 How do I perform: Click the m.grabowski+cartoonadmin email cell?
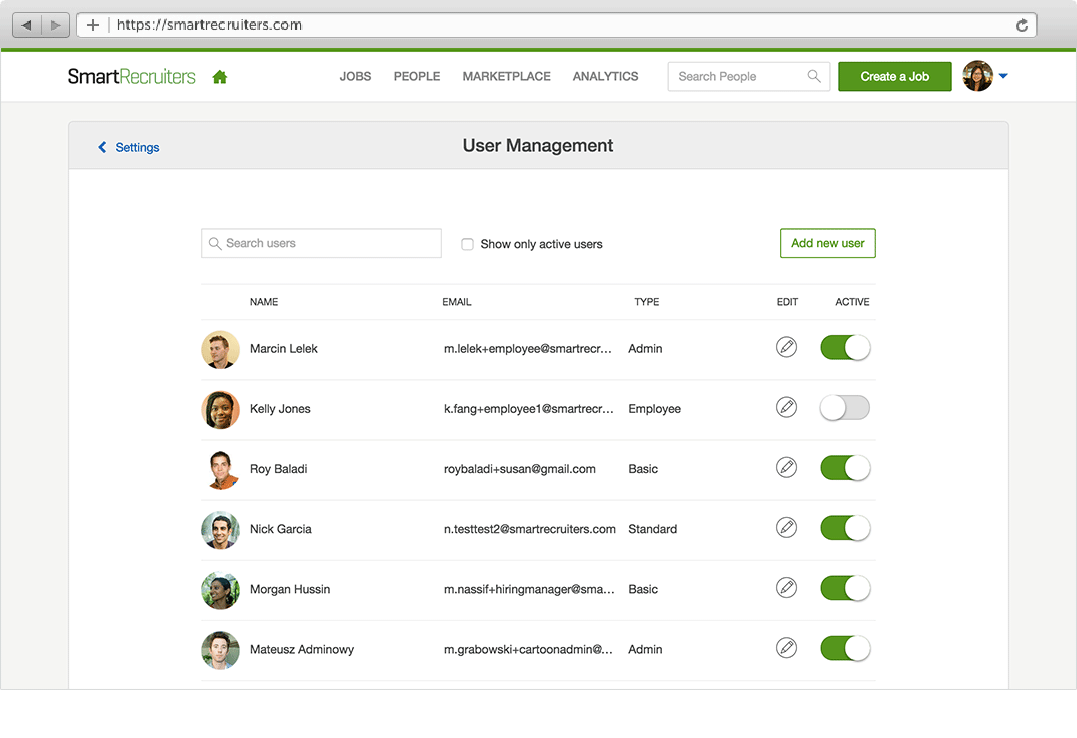click(528, 649)
